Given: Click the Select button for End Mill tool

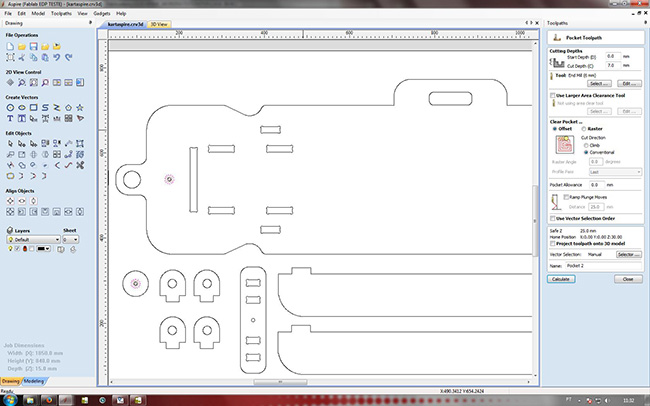Looking at the screenshot, I should pyautogui.click(x=599, y=84).
